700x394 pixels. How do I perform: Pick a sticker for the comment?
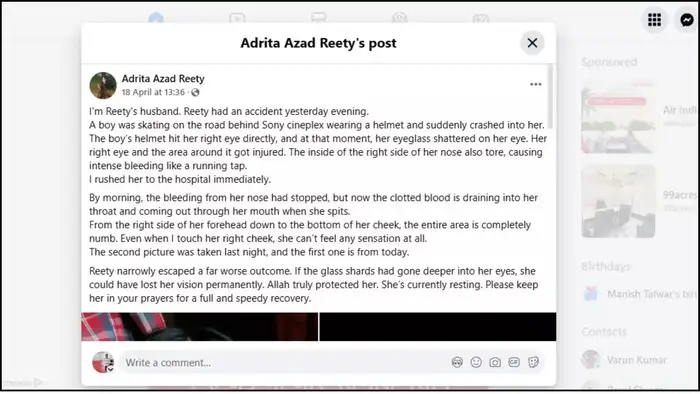[533, 362]
